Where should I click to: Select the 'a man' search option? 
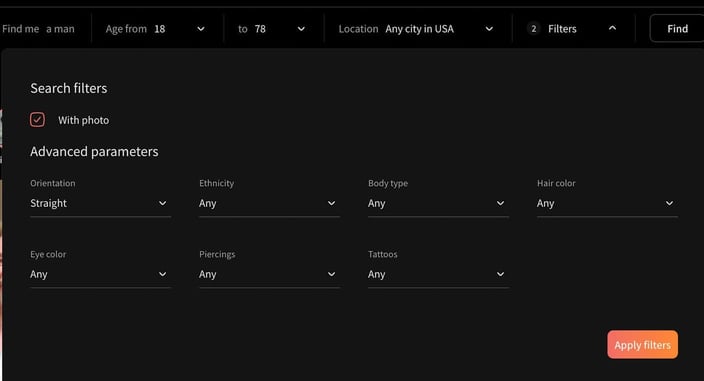point(60,29)
